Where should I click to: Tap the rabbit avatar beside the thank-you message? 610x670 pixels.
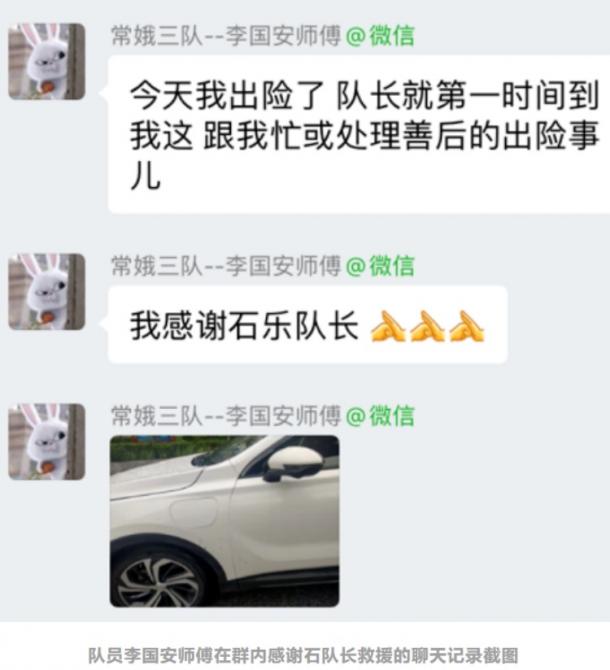(47, 291)
